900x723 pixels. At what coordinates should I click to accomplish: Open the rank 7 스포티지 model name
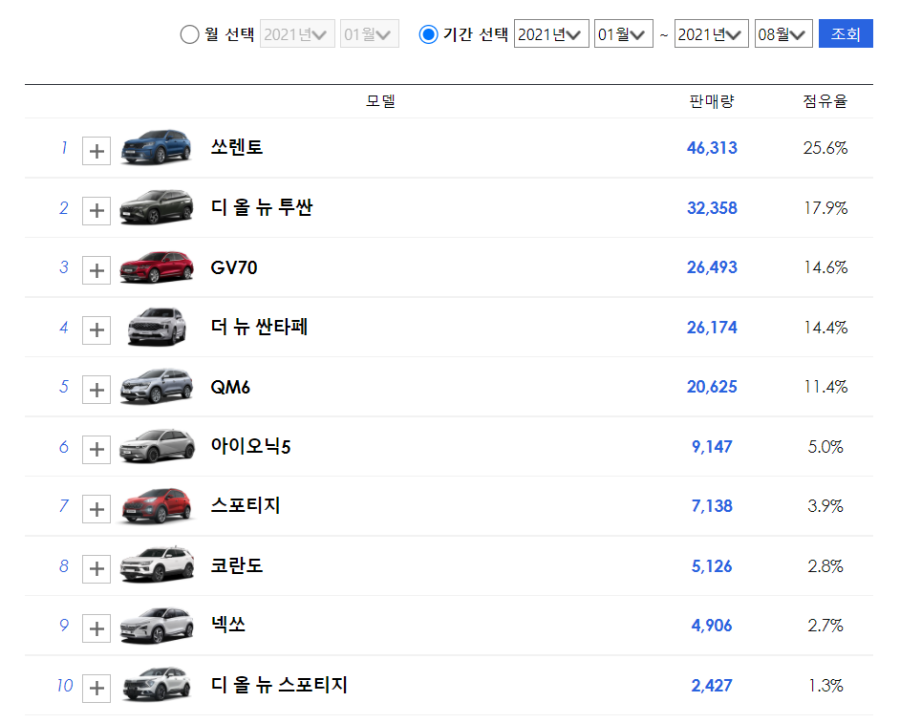pos(246,506)
